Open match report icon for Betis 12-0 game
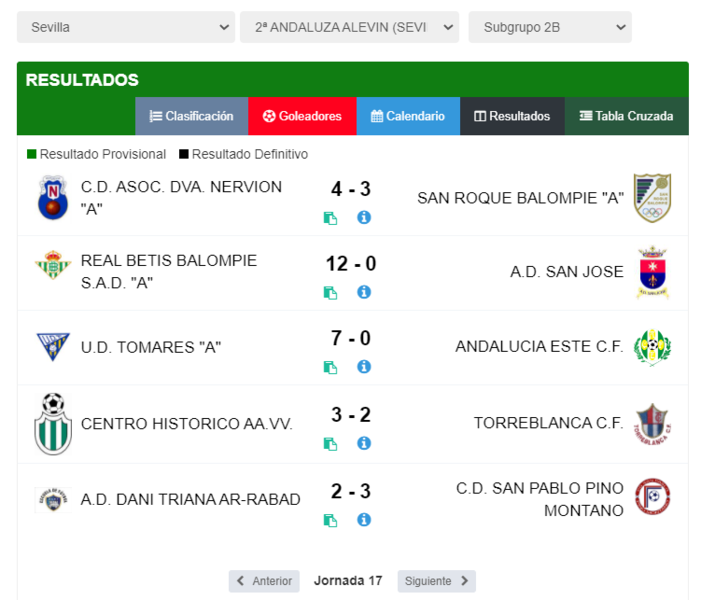701x600 pixels. click(x=330, y=293)
